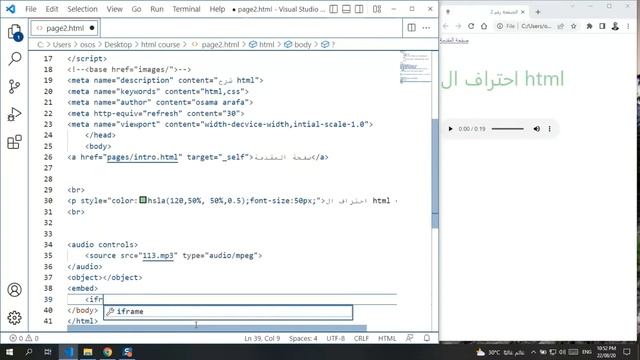Open Run and Debug view
This screenshot has width=640, height=360.
15,114
